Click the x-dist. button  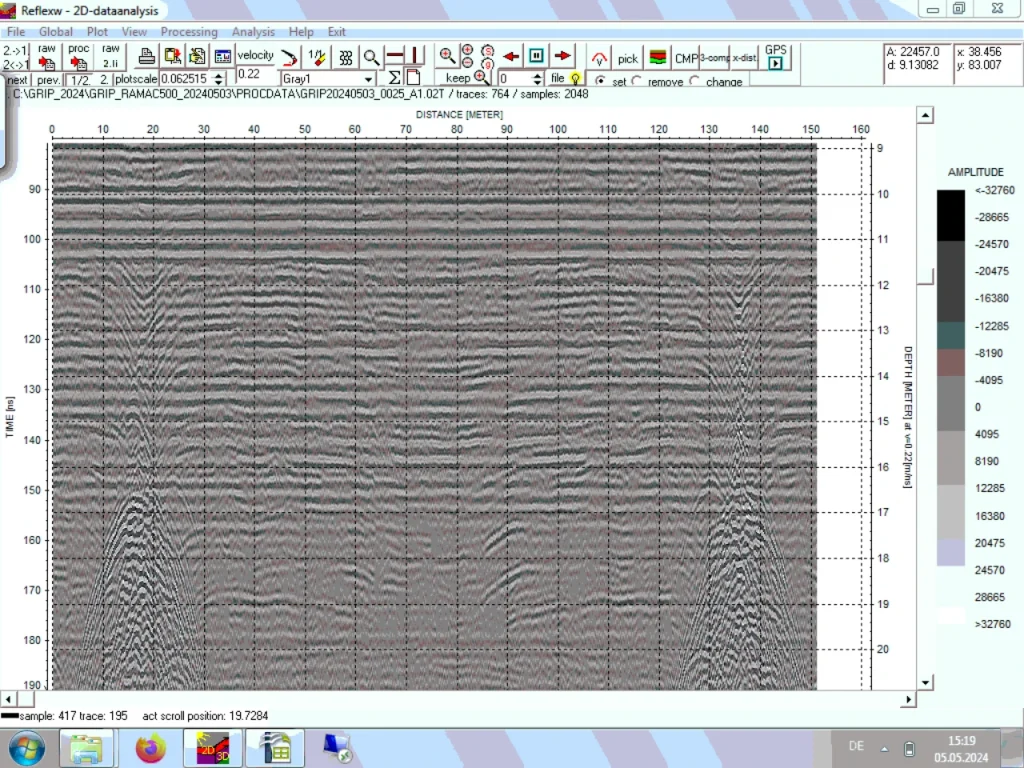point(744,58)
